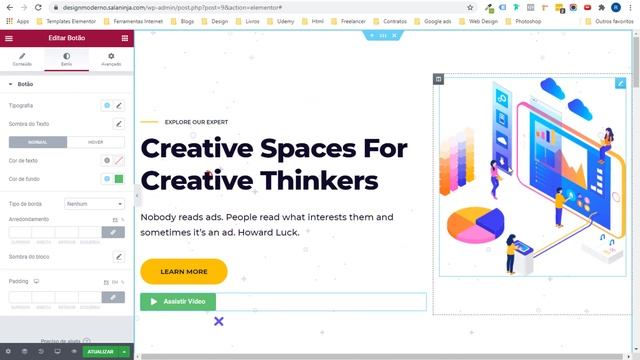Open the Apps shortcut in bookmarks bar
640x360 pixels.
(18, 21)
